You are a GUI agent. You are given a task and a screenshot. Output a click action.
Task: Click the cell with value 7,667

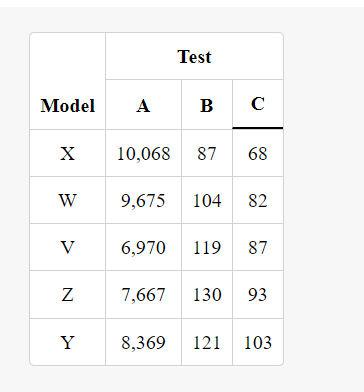click(143, 295)
